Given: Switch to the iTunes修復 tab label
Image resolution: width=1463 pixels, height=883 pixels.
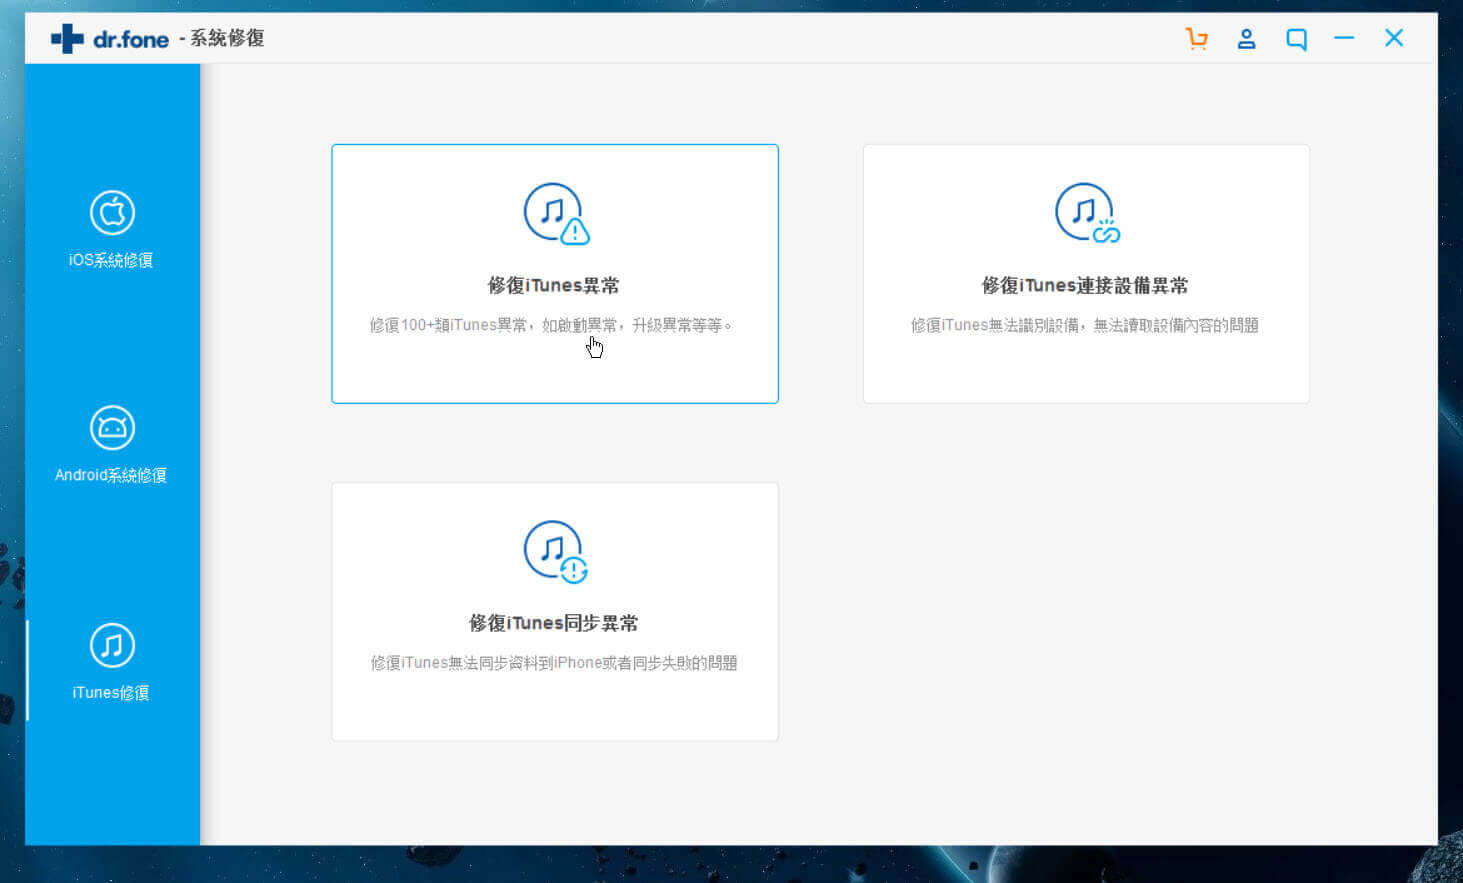Looking at the screenshot, I should 111,692.
